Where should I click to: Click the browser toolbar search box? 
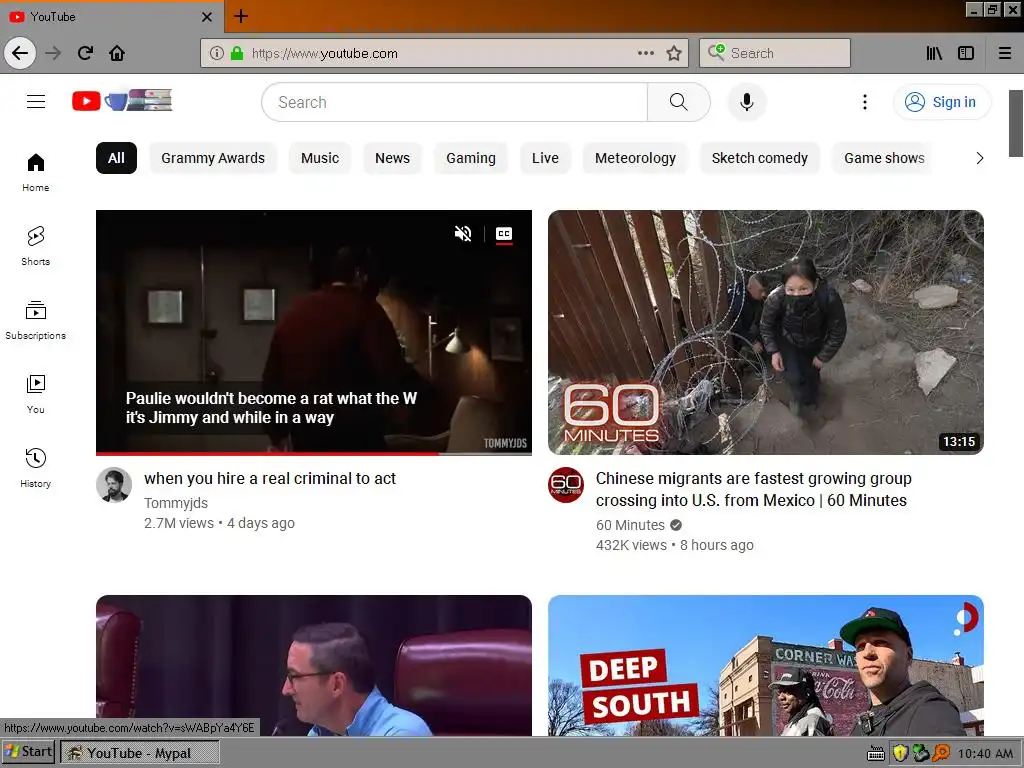(775, 53)
